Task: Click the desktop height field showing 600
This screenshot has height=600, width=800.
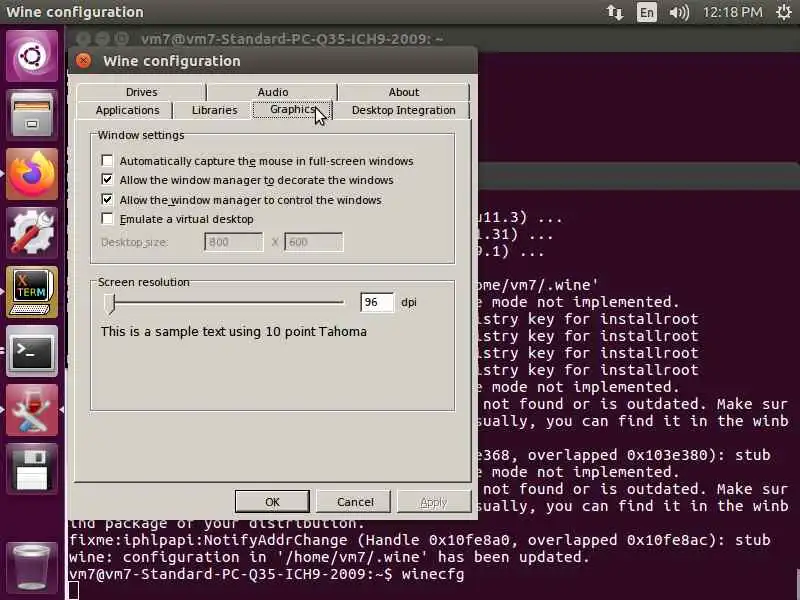Action: click(314, 242)
